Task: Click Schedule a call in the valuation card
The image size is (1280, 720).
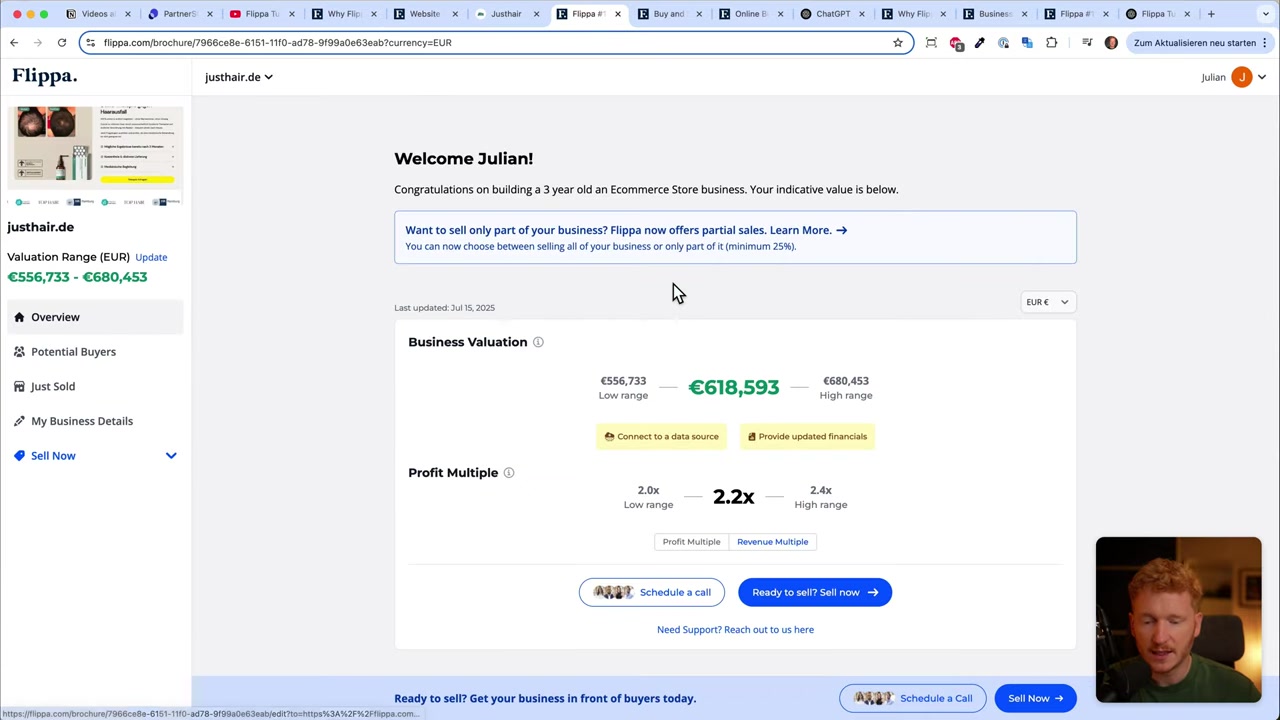Action: tap(651, 592)
